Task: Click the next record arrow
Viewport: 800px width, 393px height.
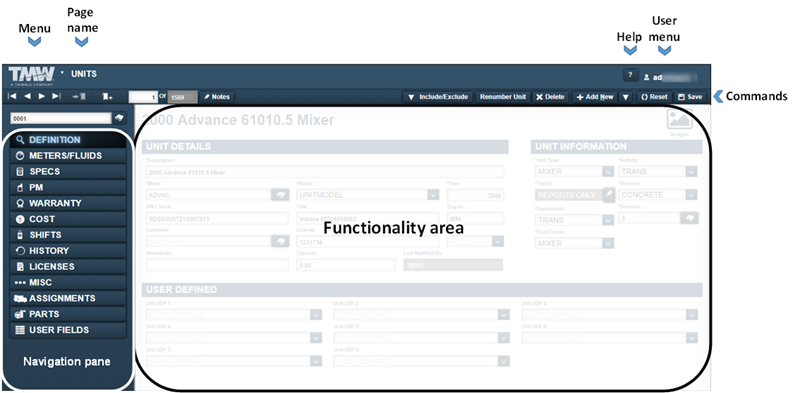Action: point(42,96)
